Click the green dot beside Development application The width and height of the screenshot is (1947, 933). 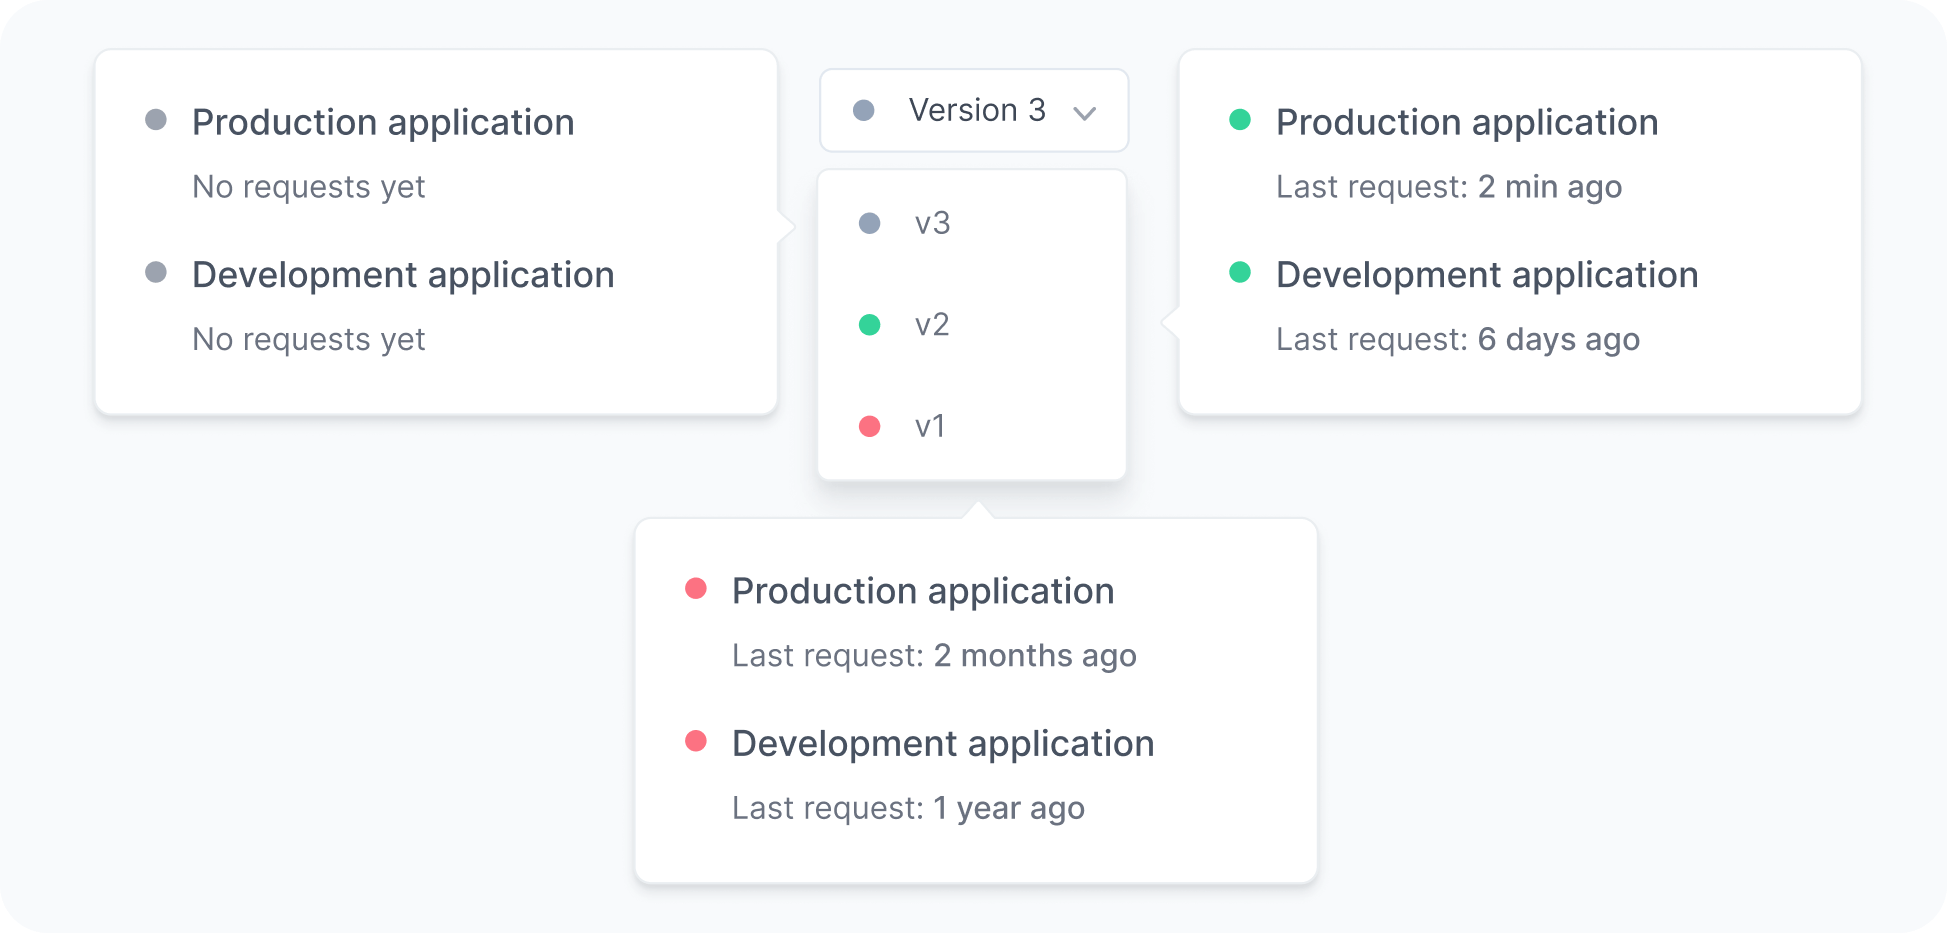pyautogui.click(x=1240, y=271)
